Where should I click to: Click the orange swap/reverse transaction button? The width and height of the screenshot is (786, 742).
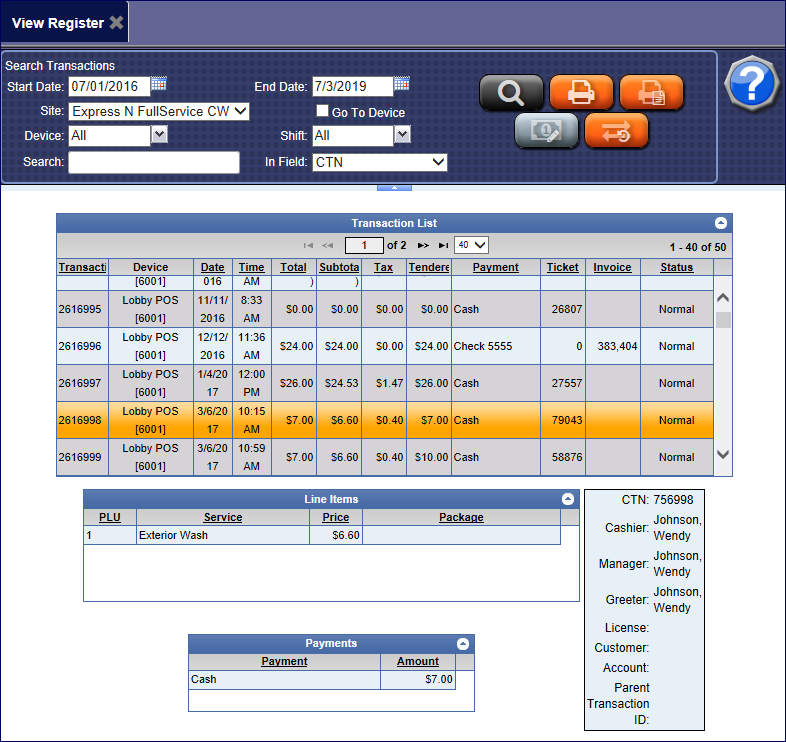click(x=616, y=131)
